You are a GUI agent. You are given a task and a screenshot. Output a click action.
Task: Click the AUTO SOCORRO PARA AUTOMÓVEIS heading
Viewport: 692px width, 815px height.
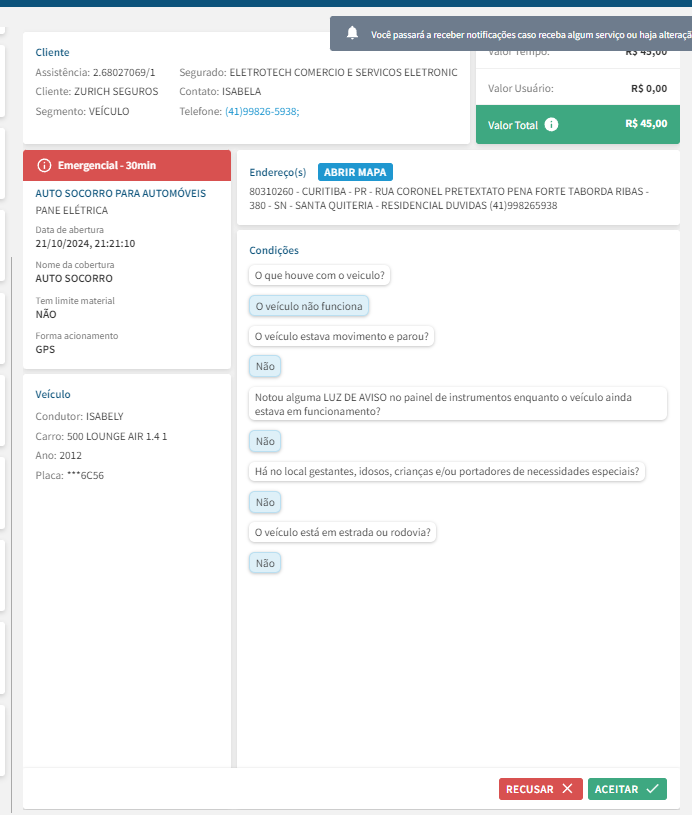121,192
